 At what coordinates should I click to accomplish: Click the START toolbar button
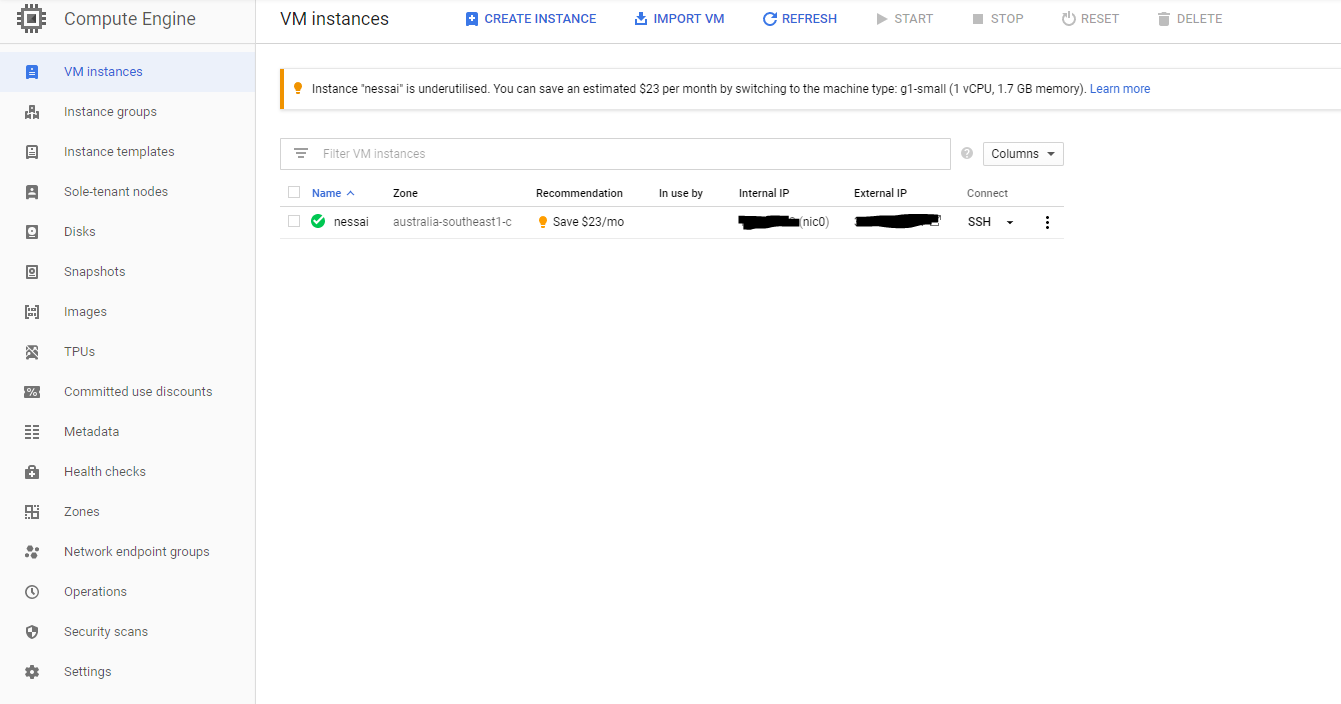pyautogui.click(x=904, y=19)
